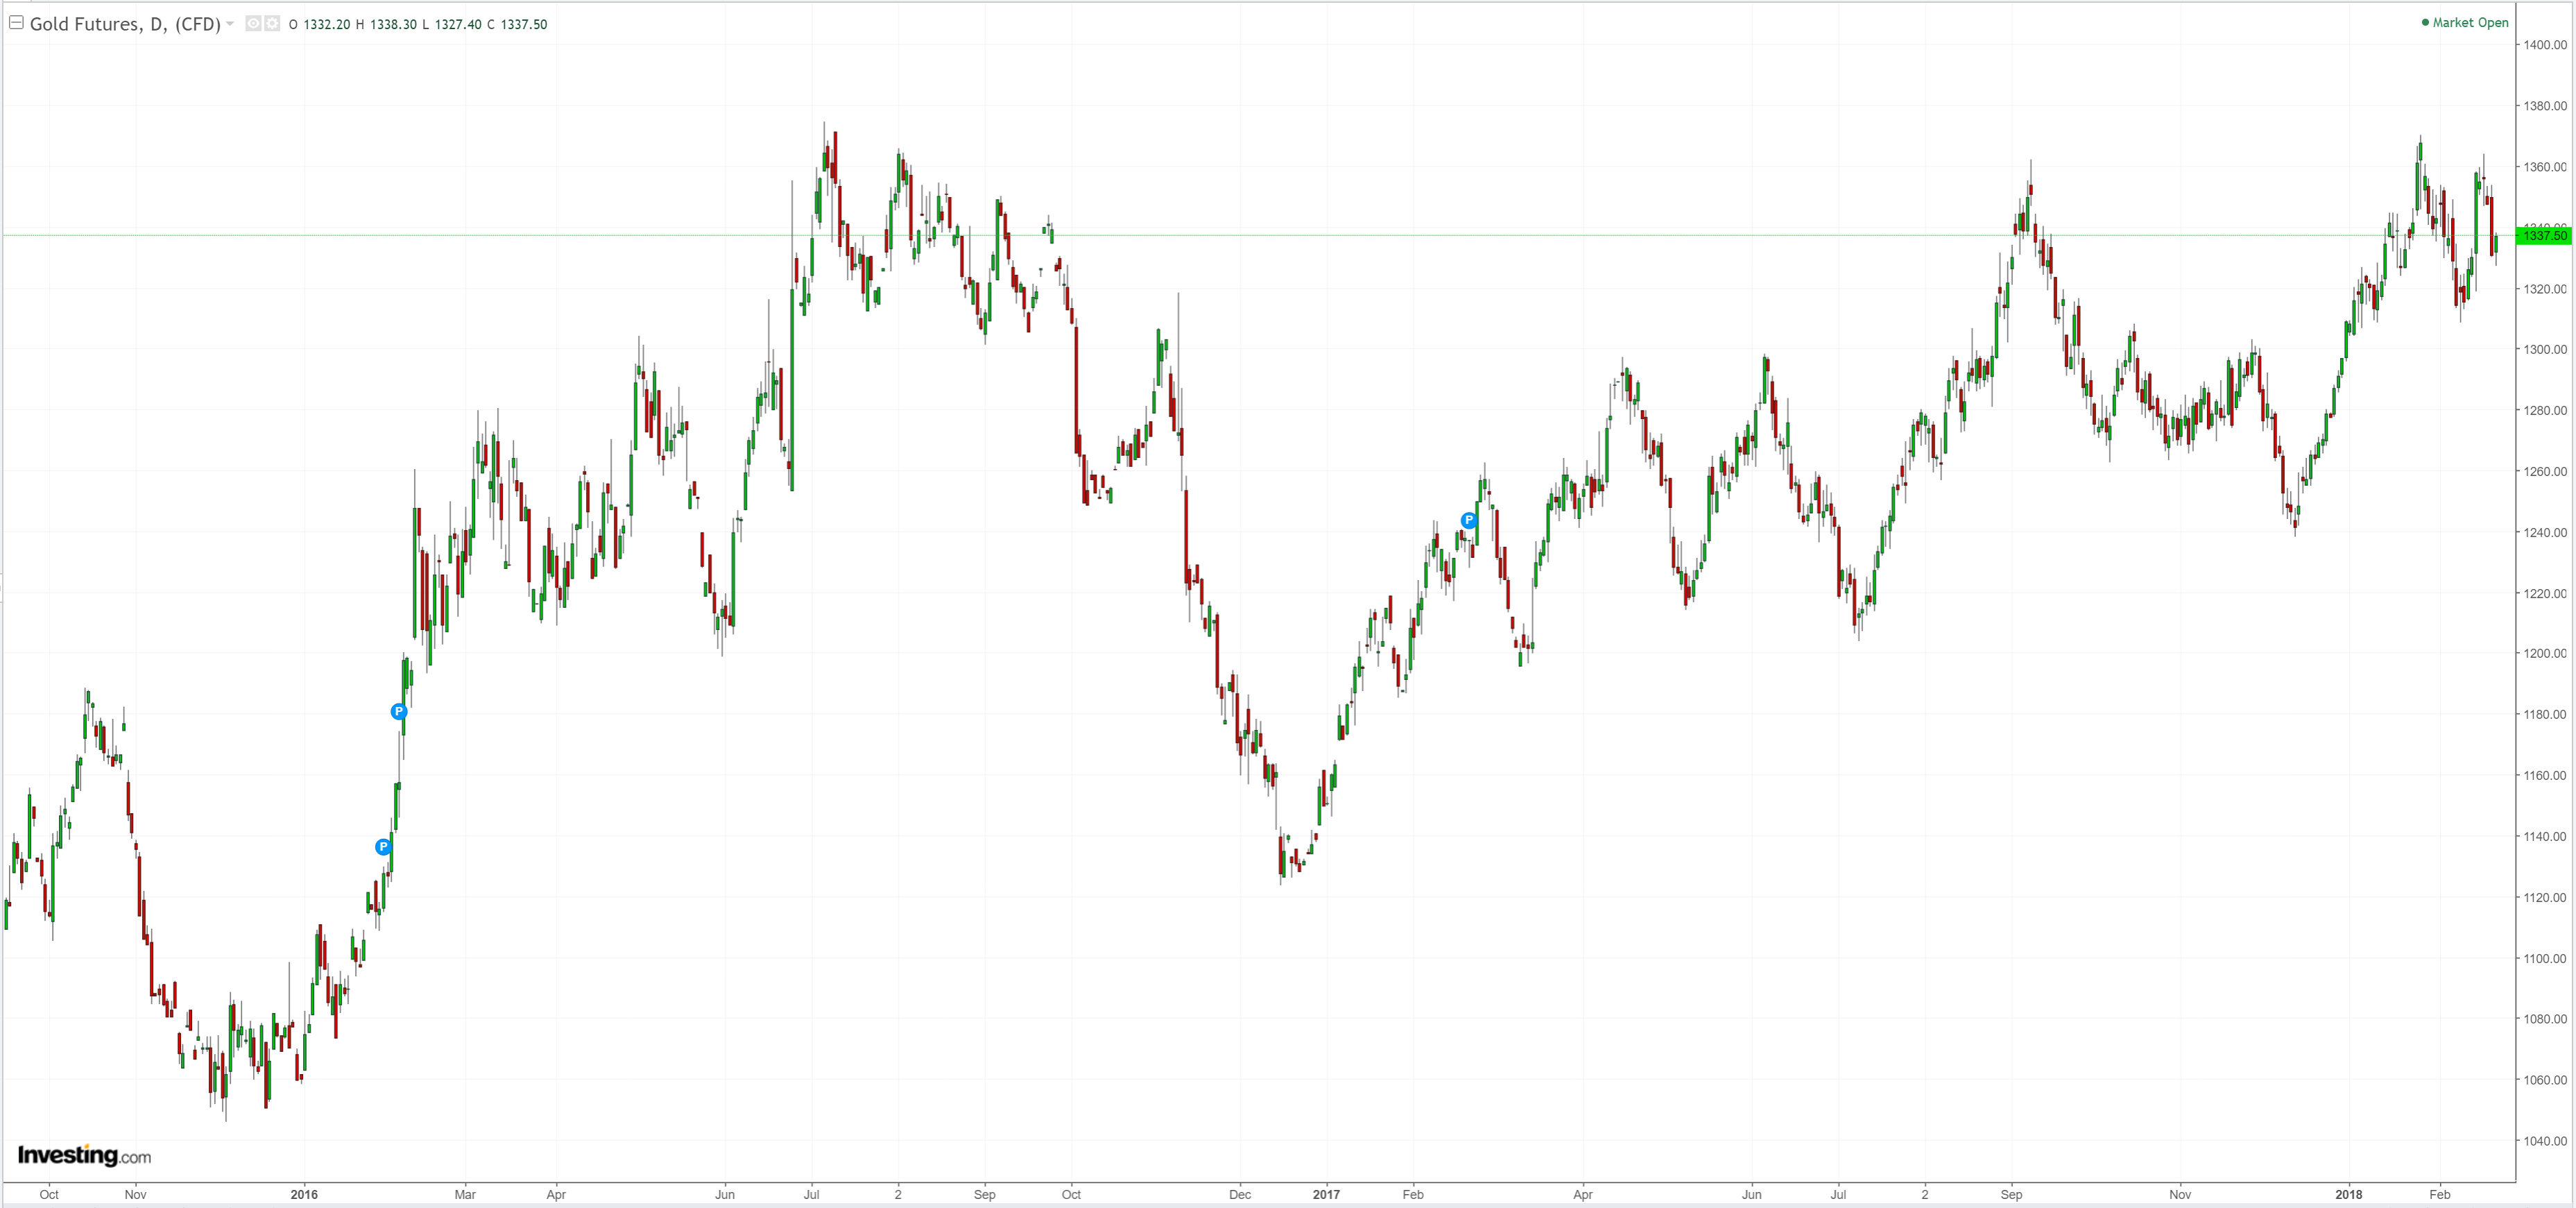Click the green Market Open status indicator
This screenshot has width=2576, height=1208.
[2464, 22]
